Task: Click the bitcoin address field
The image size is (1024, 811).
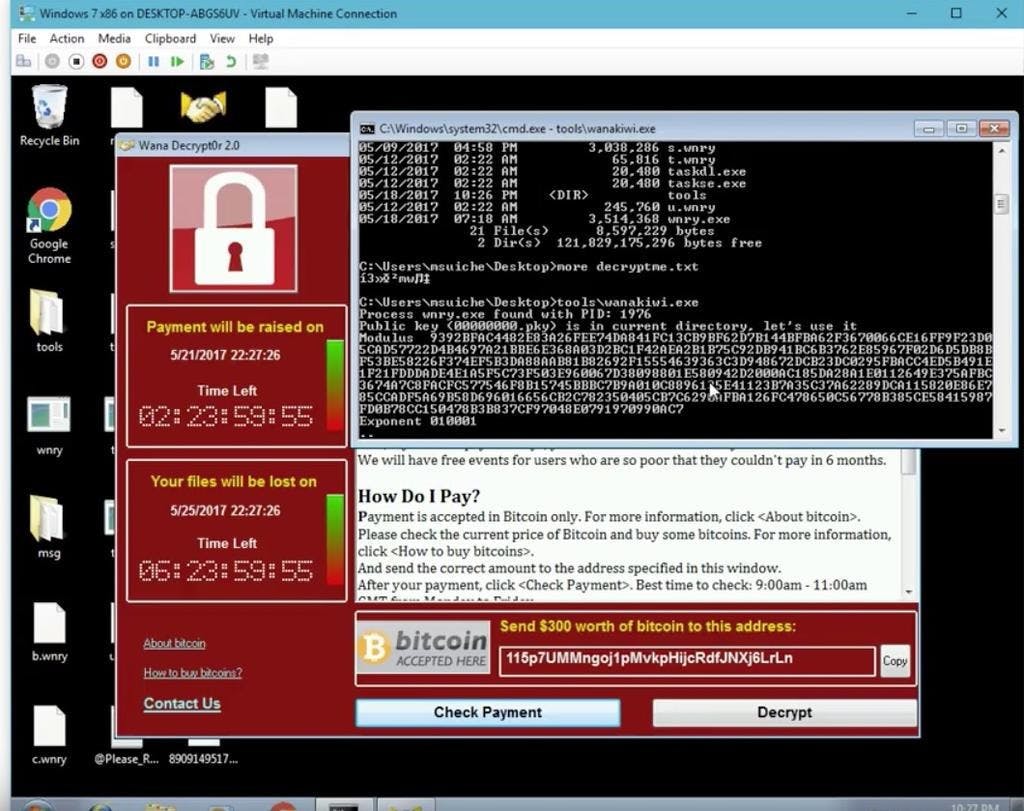Action: [x=687, y=660]
